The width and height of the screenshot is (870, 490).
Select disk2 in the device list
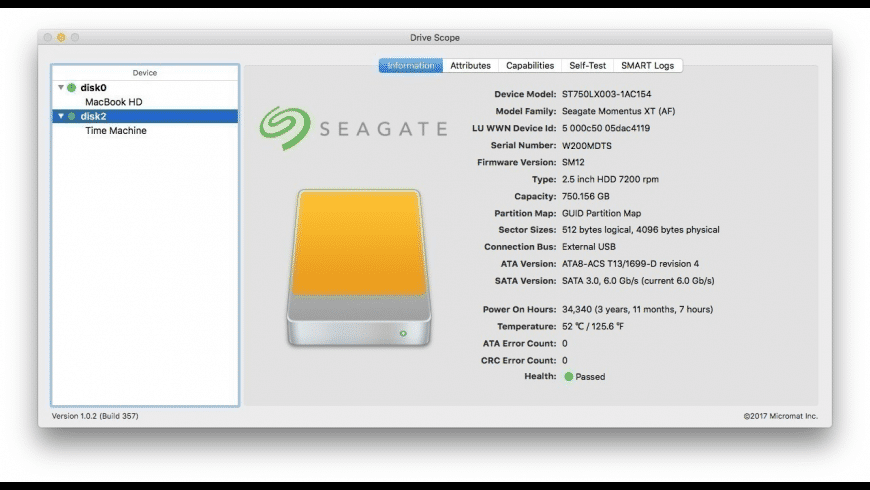[145, 116]
